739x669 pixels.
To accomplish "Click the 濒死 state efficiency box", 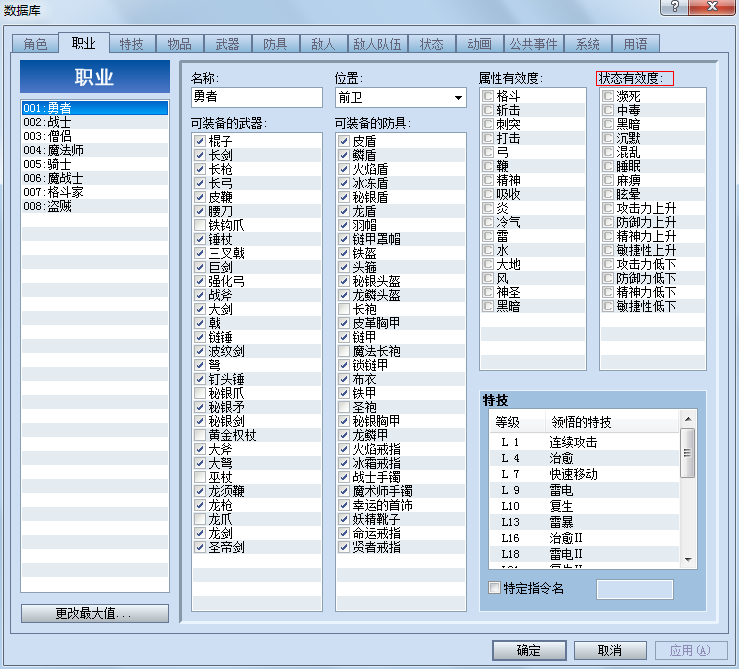I will (x=608, y=96).
